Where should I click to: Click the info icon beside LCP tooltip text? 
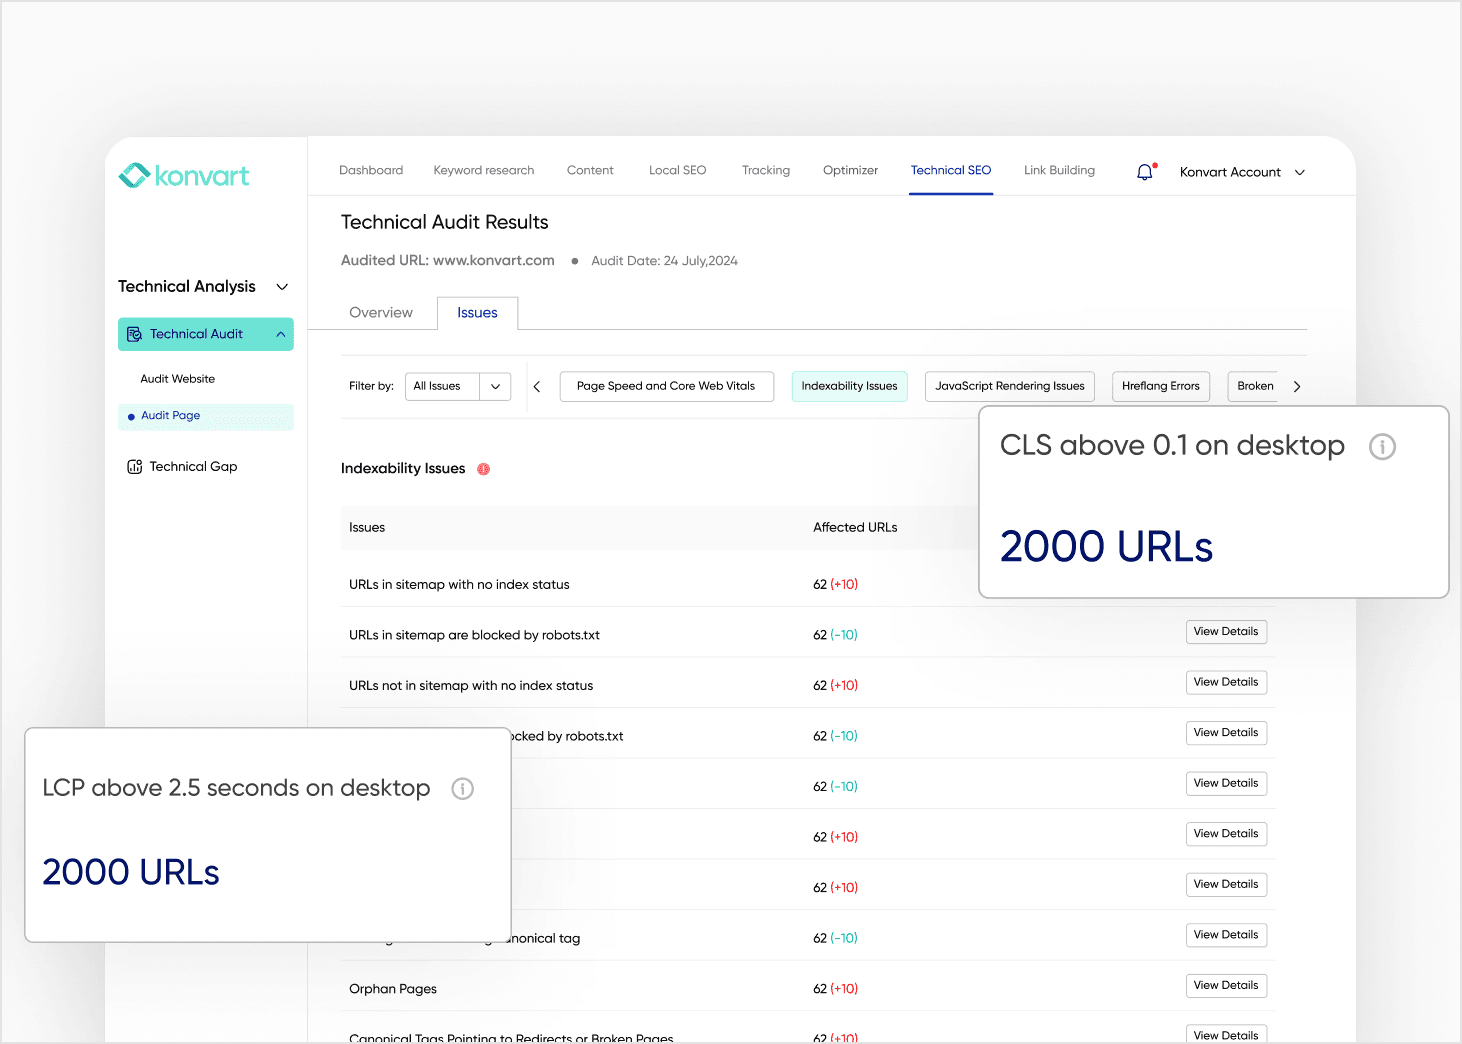pyautogui.click(x=462, y=789)
